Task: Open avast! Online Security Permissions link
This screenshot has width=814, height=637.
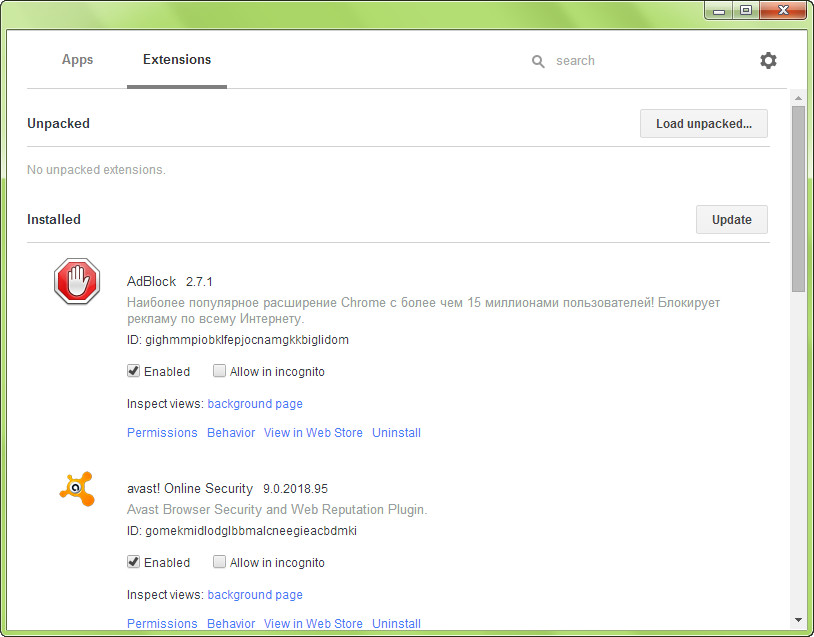Action: (x=162, y=624)
